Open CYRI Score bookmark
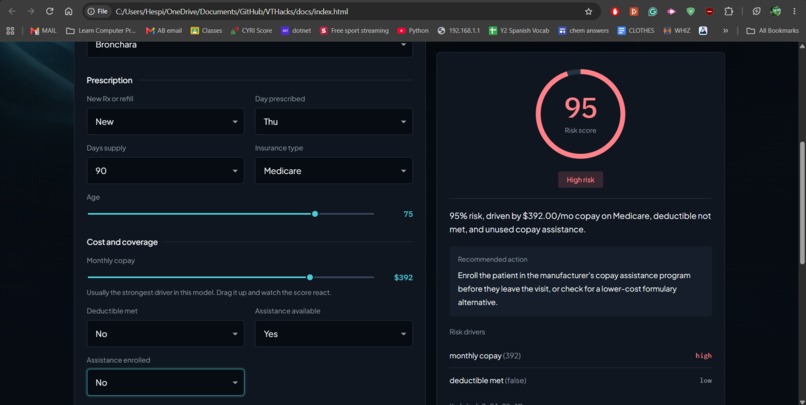Screen dimensions: 806x405 click(x=251, y=31)
